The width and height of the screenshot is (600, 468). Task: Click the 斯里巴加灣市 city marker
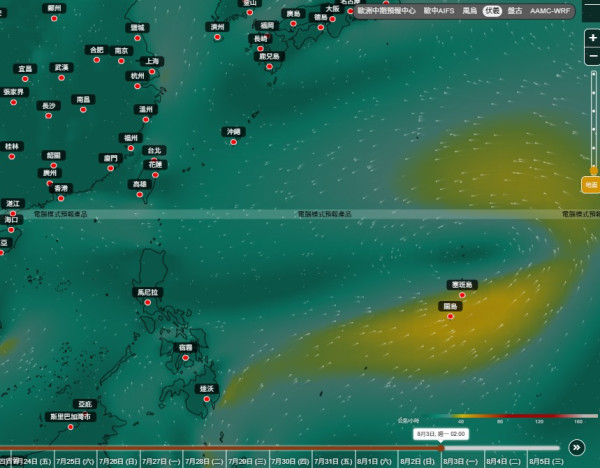point(70,427)
